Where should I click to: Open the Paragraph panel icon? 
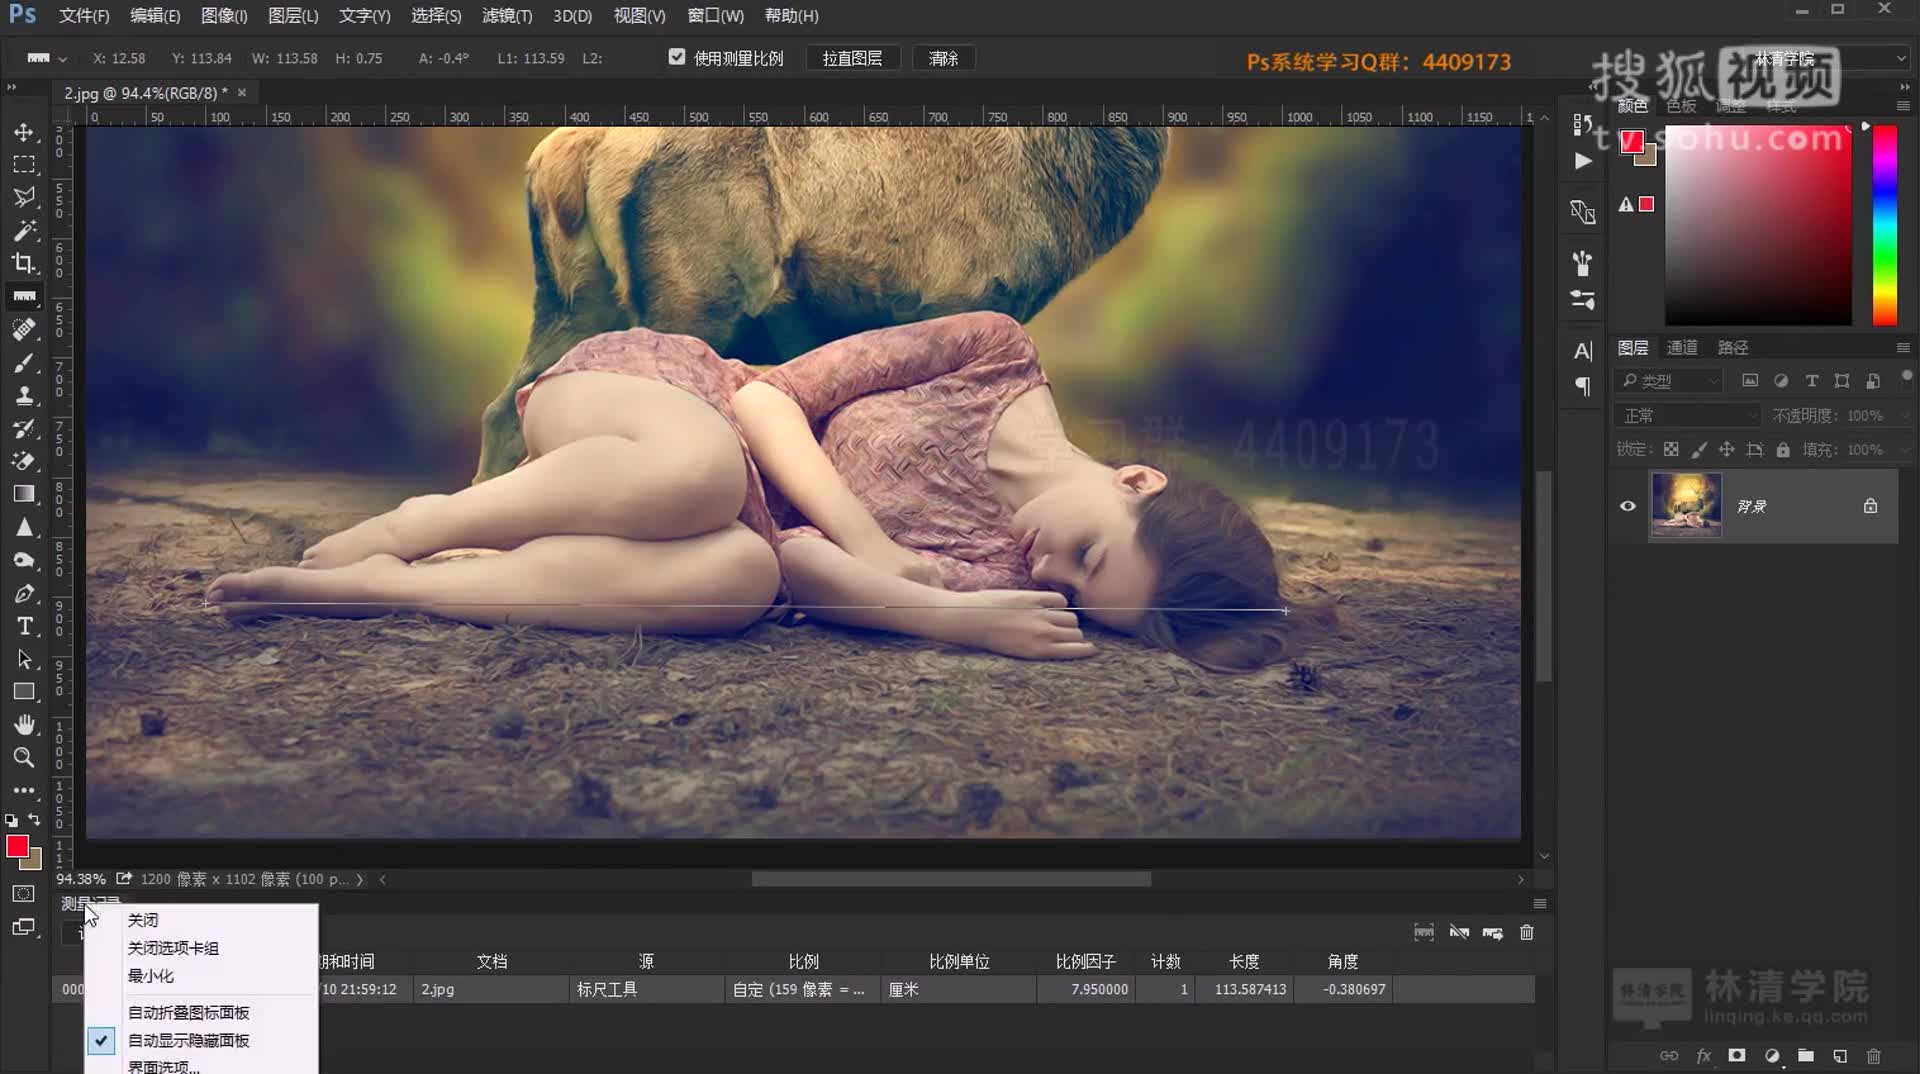1582,386
